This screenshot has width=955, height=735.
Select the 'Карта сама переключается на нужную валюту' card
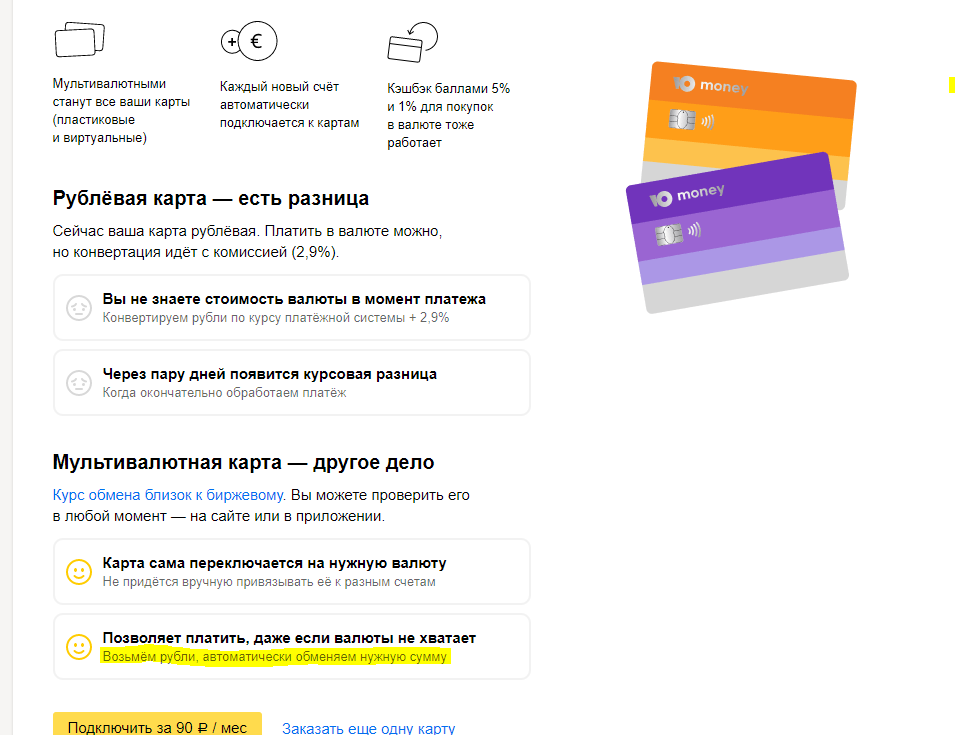(292, 571)
